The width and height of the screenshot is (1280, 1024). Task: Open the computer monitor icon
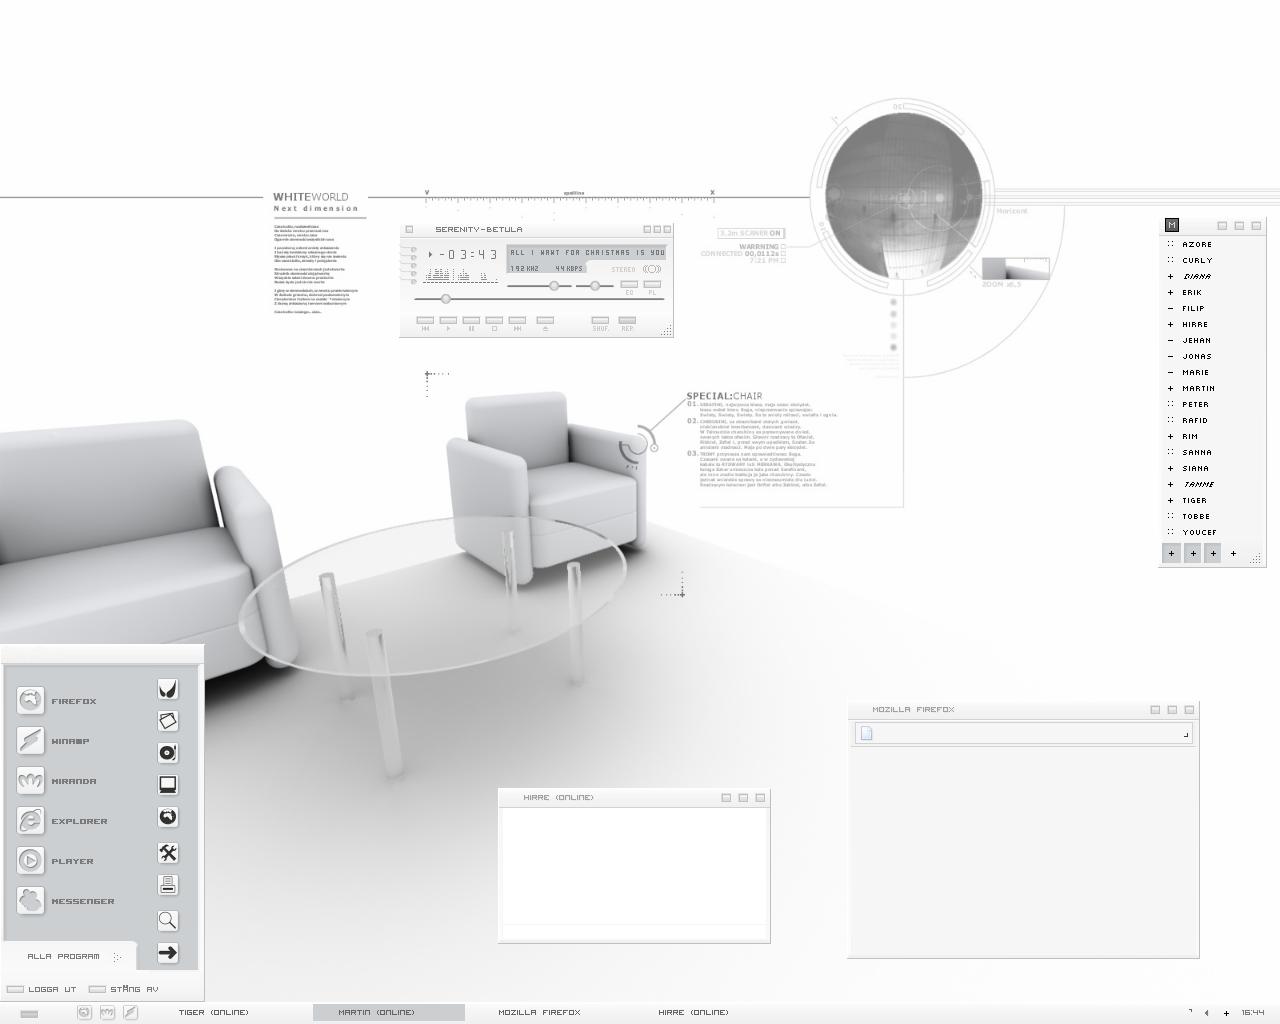pos(168,785)
